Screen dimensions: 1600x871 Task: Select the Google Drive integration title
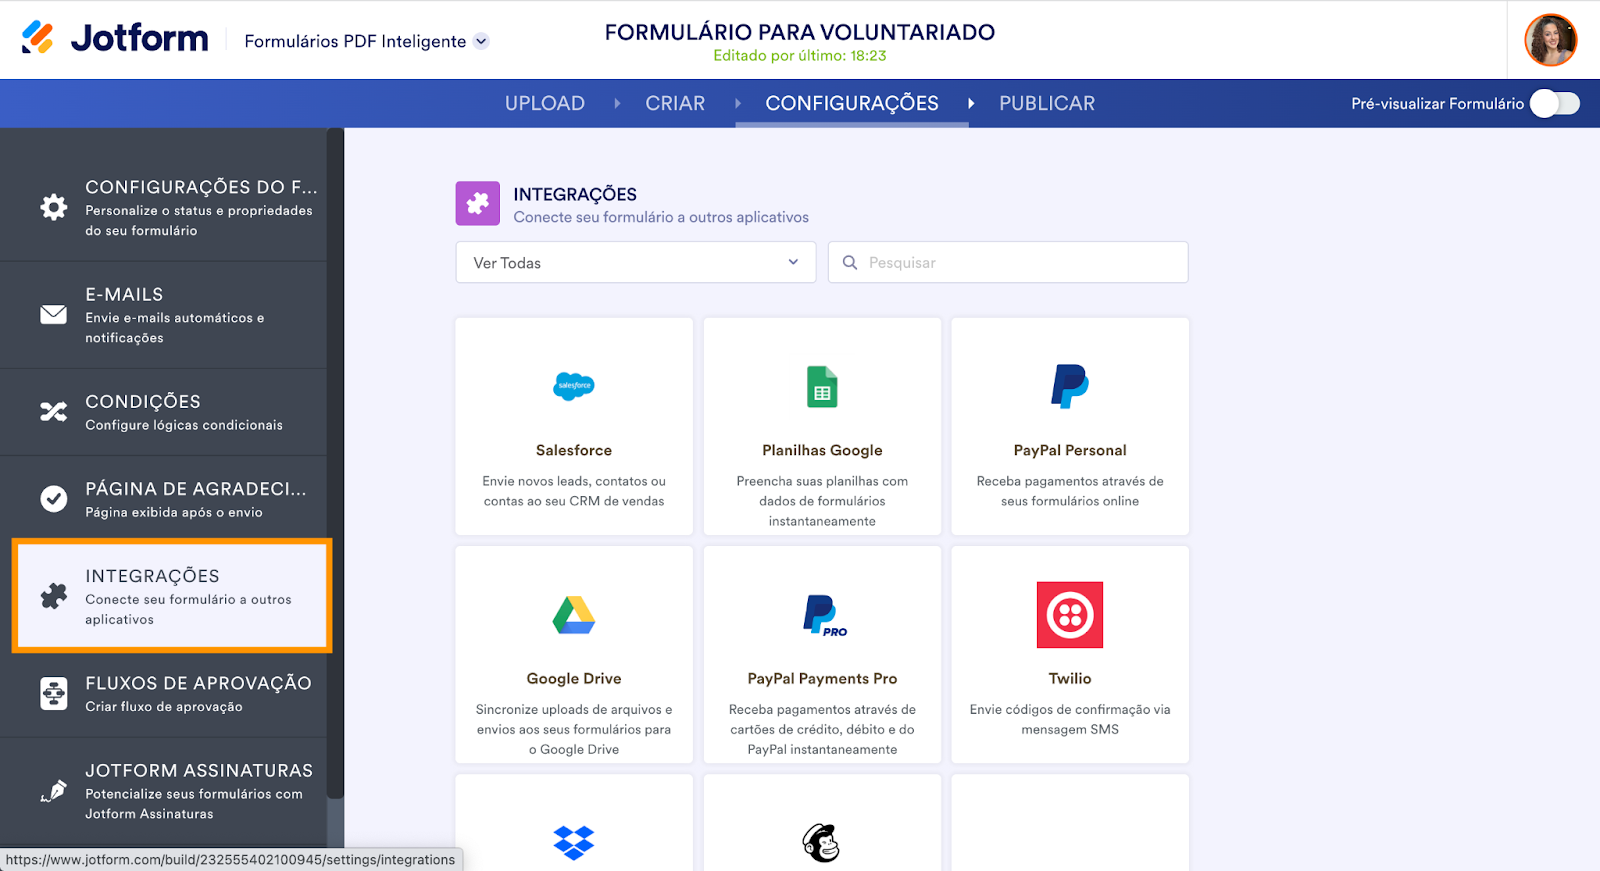click(574, 678)
